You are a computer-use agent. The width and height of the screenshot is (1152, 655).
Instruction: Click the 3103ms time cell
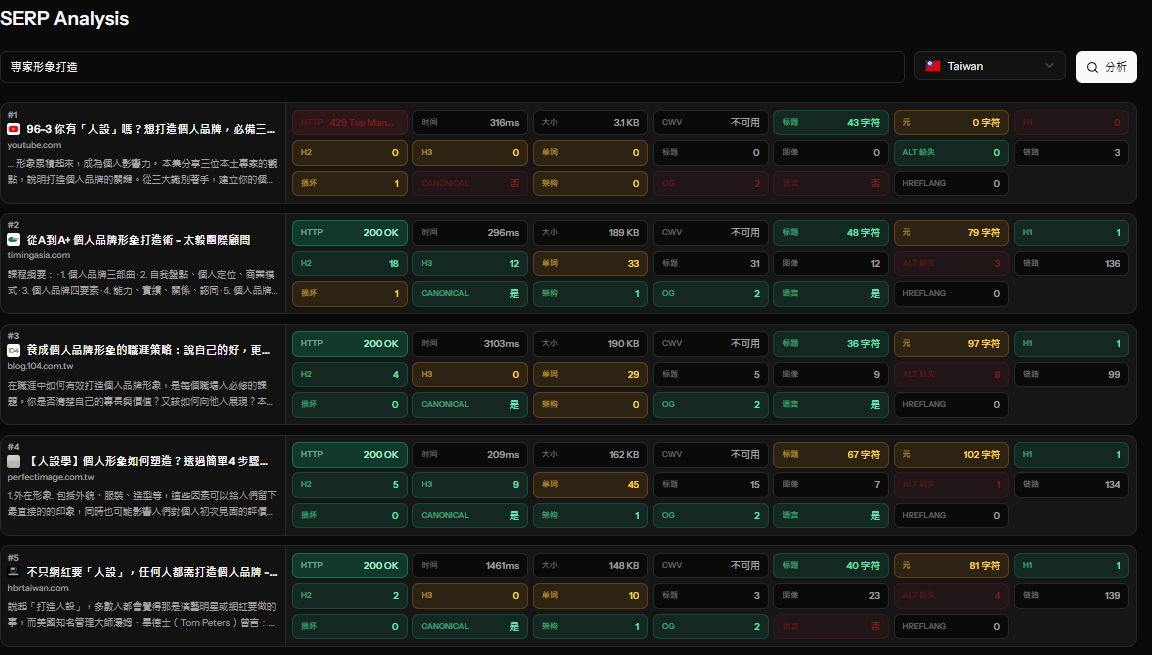470,344
